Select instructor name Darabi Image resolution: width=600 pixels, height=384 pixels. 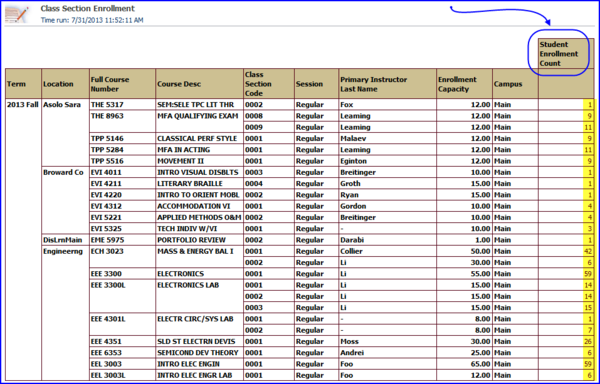click(352, 240)
